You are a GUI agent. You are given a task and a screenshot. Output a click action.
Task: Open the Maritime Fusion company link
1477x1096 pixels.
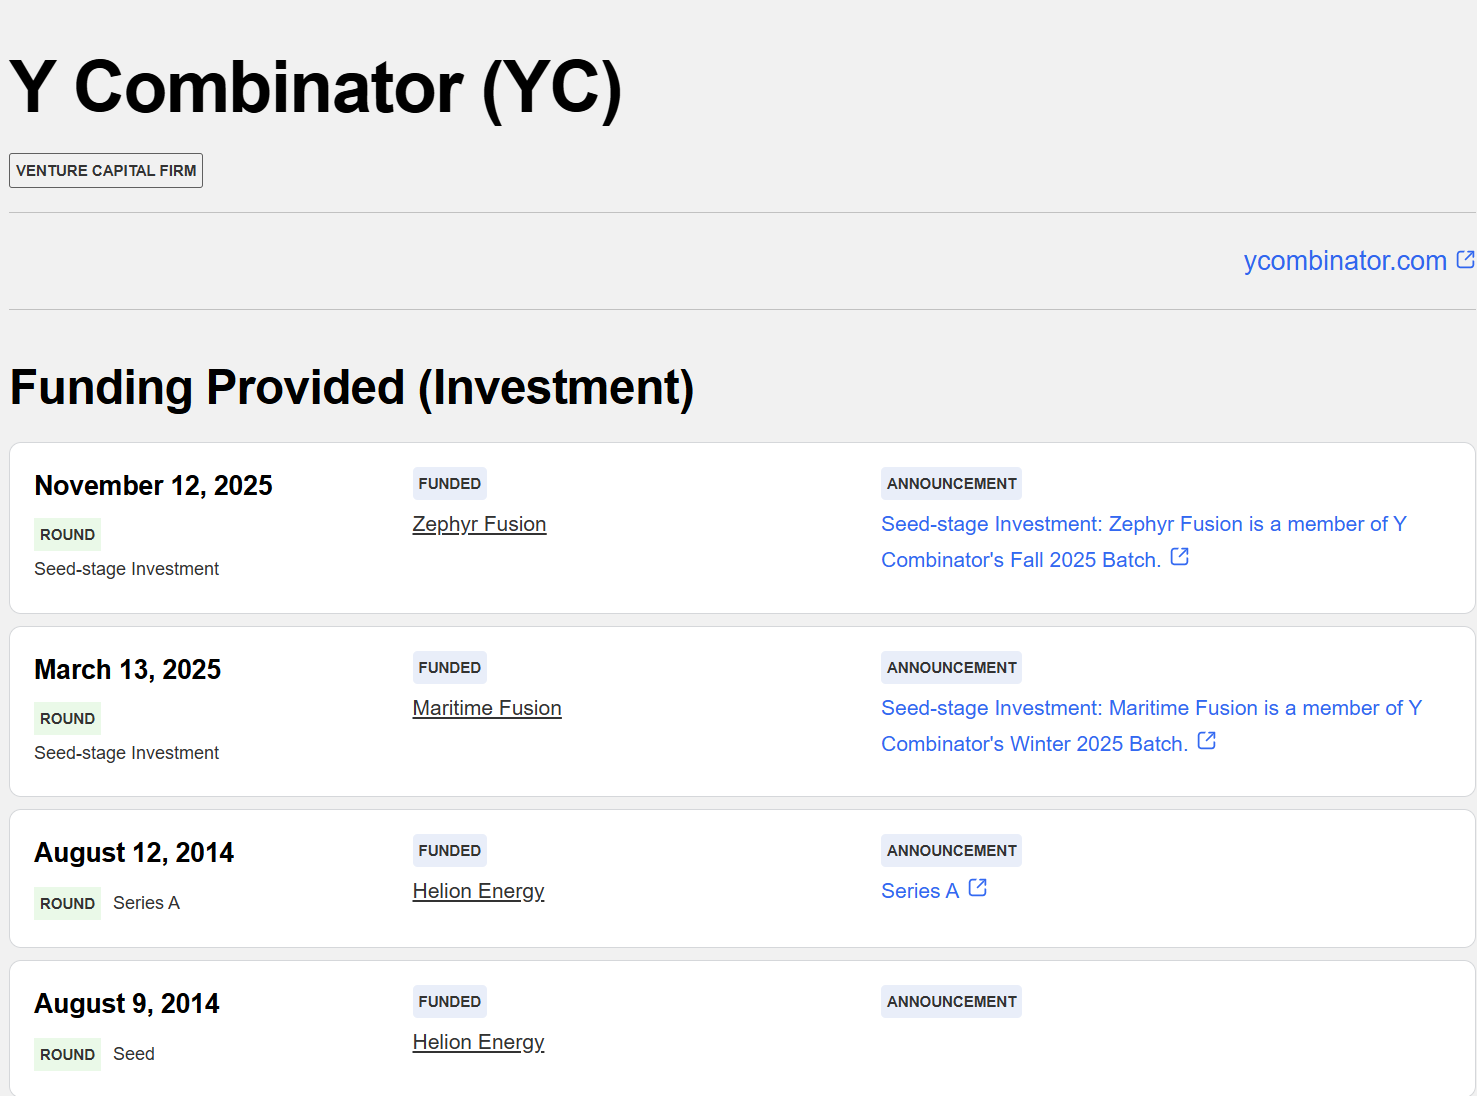tap(487, 708)
